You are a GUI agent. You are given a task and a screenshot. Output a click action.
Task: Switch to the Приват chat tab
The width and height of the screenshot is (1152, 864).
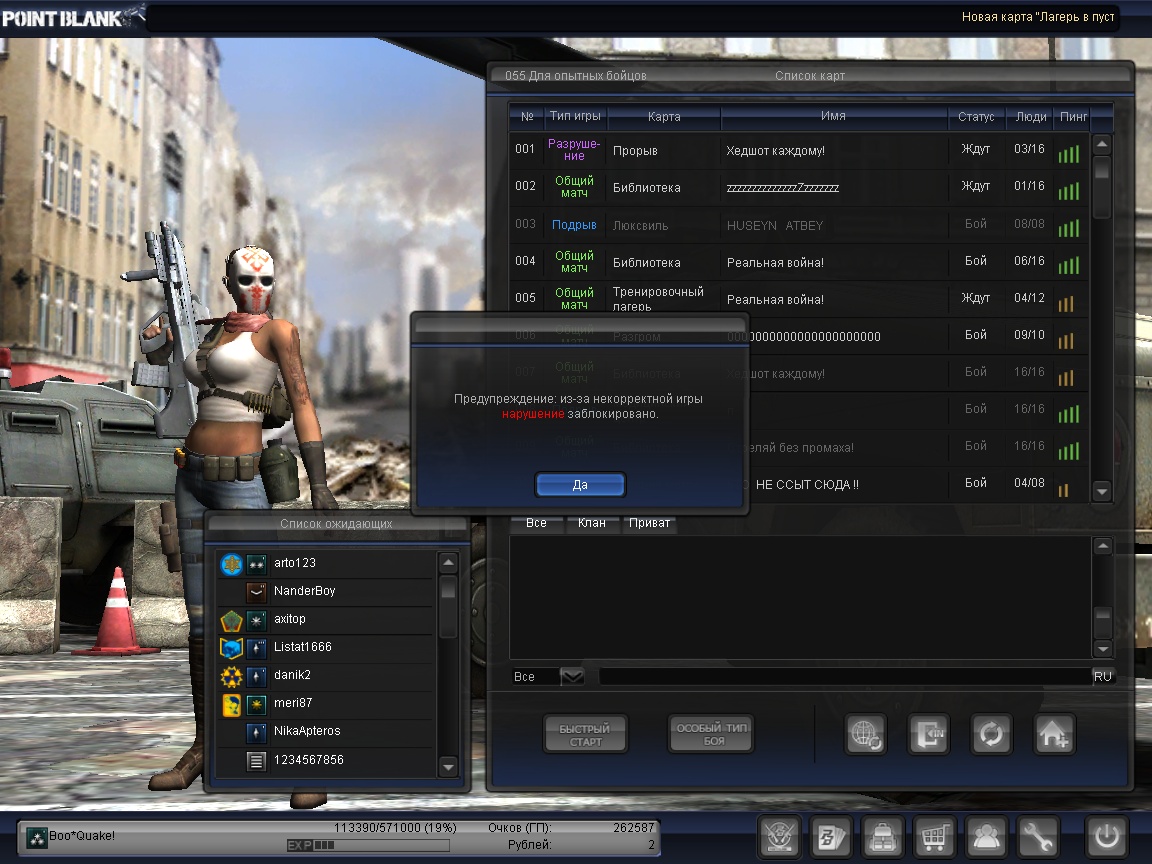649,523
